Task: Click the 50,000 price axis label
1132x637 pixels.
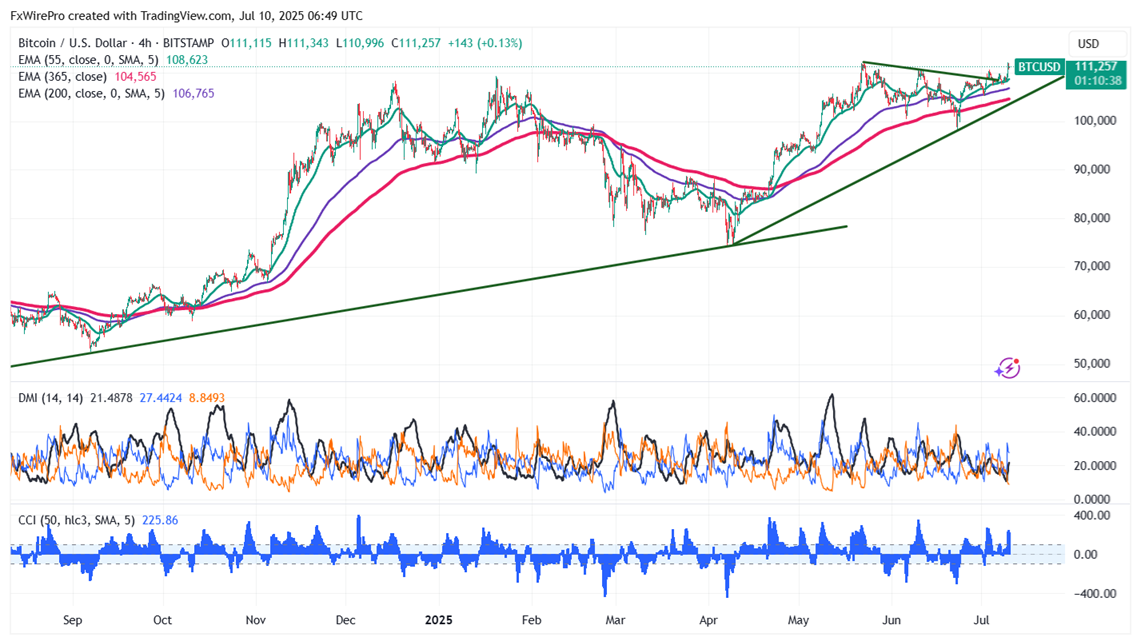Action: [x=1092, y=363]
